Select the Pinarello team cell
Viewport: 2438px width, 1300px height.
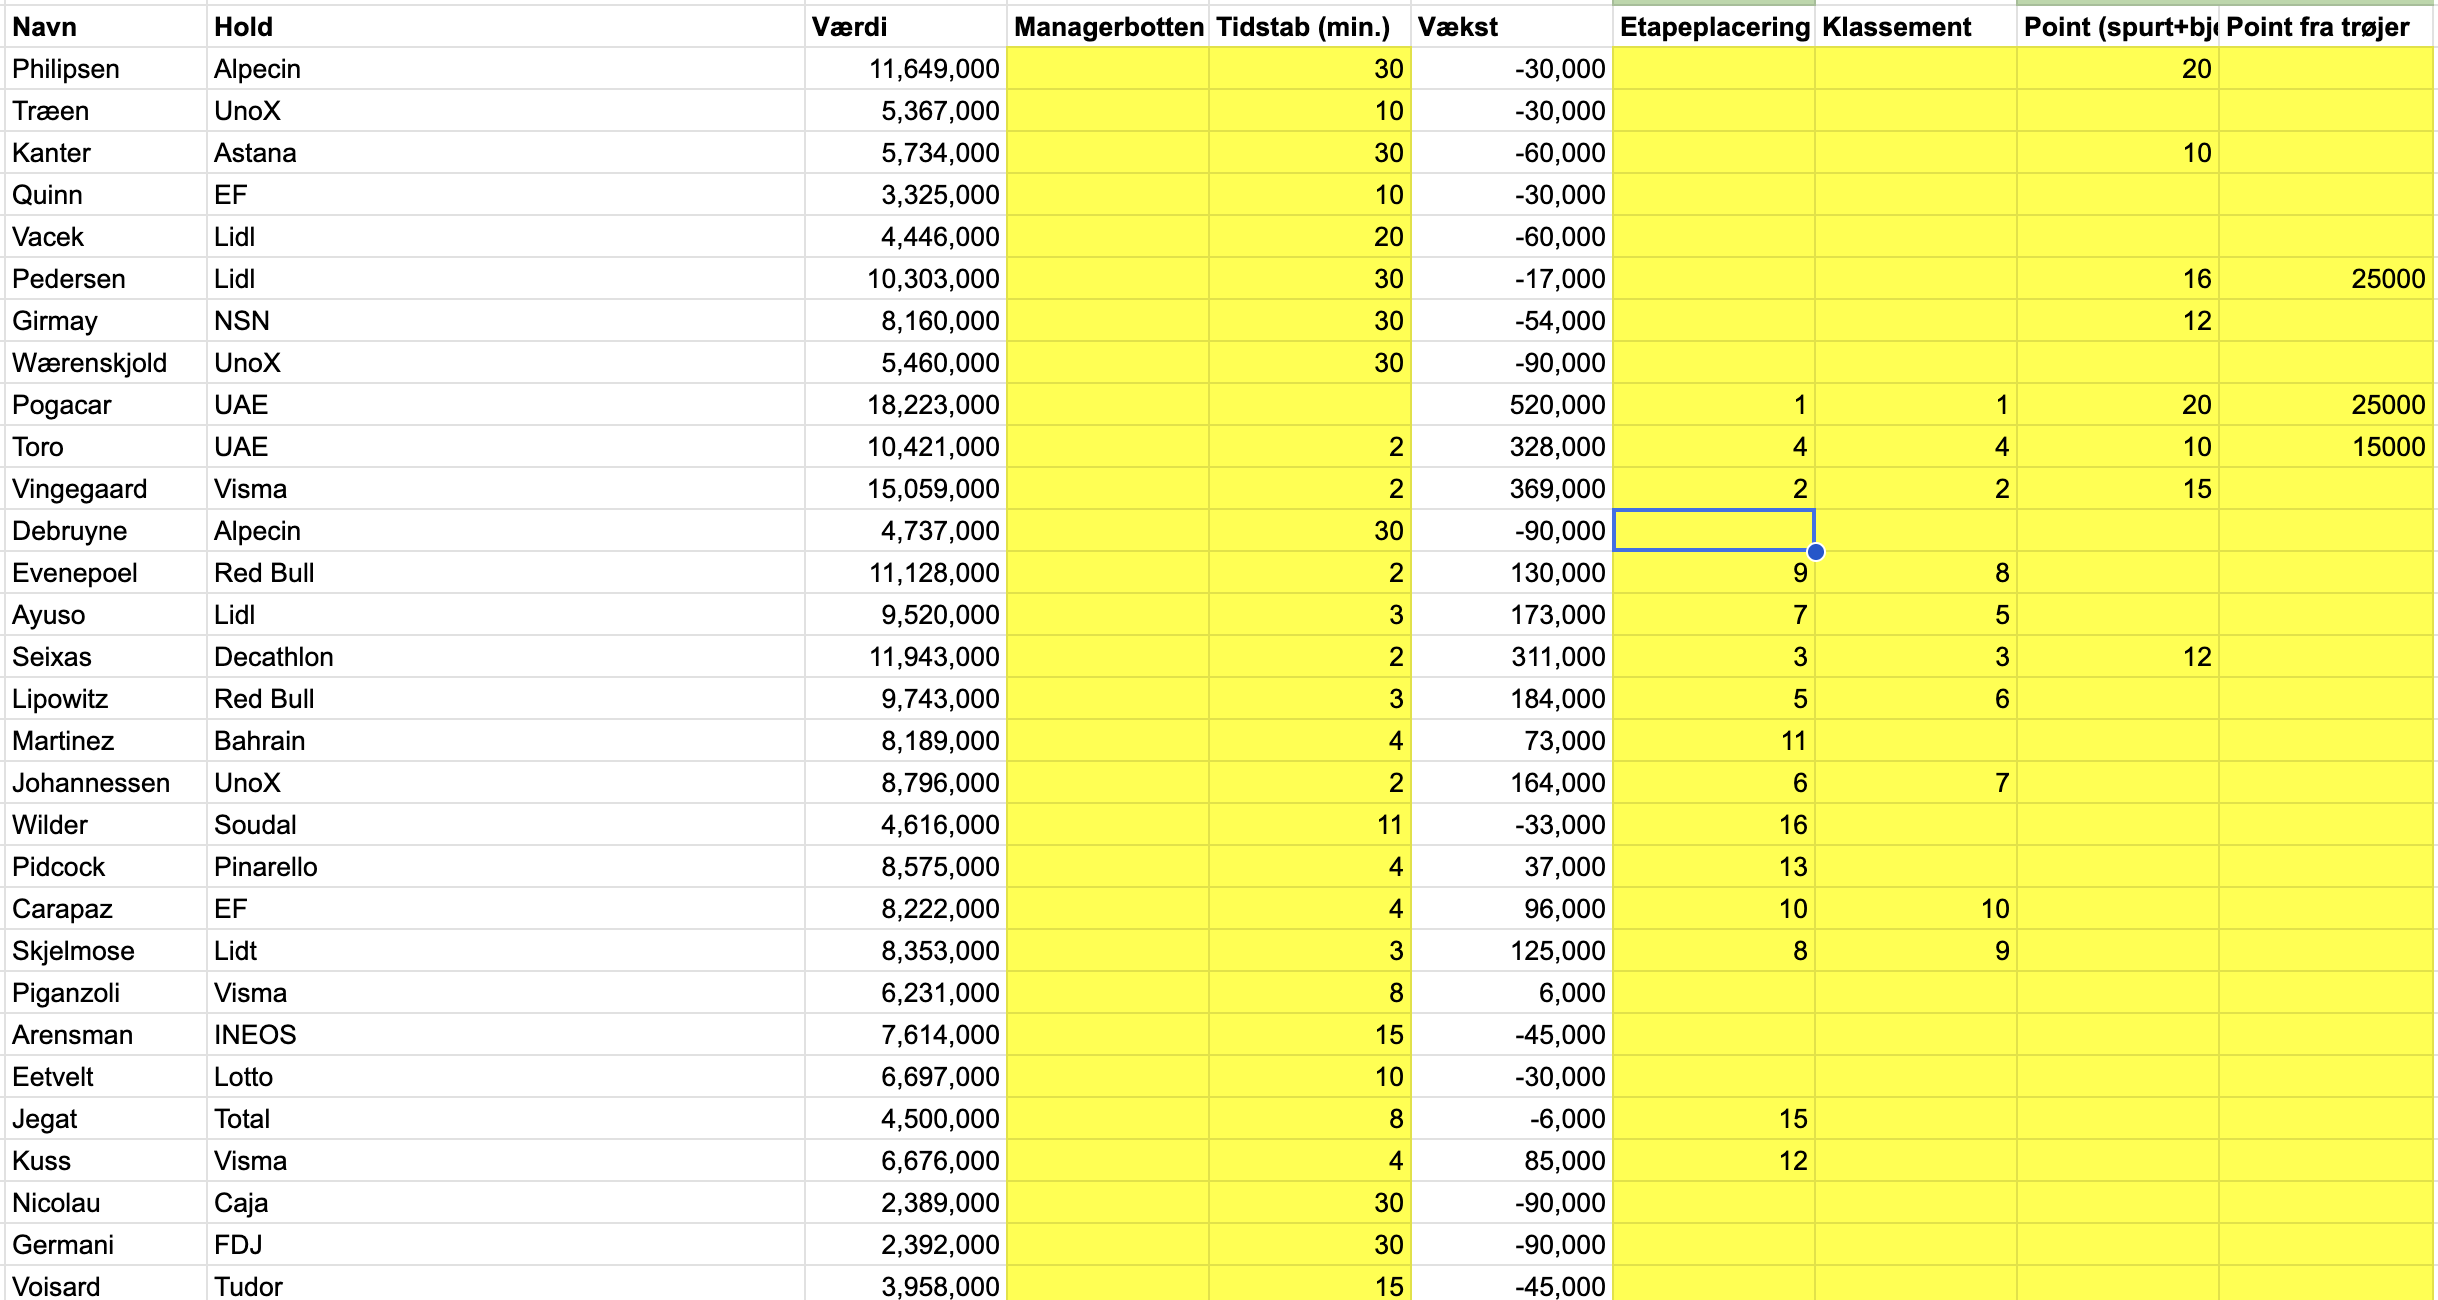coord(506,867)
